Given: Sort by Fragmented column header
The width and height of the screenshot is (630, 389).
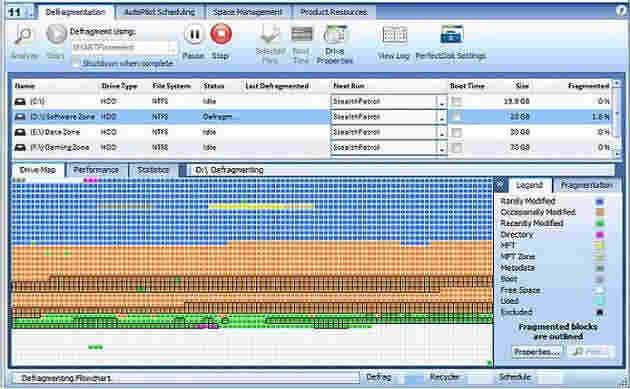Looking at the screenshot, I should point(588,86).
